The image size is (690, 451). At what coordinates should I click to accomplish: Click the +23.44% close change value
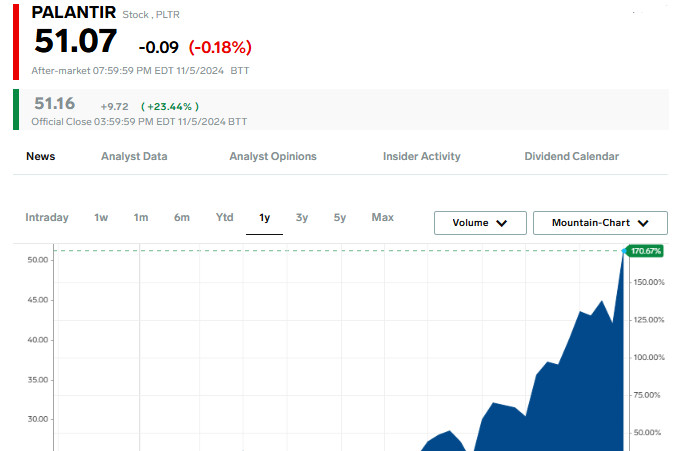click(170, 106)
